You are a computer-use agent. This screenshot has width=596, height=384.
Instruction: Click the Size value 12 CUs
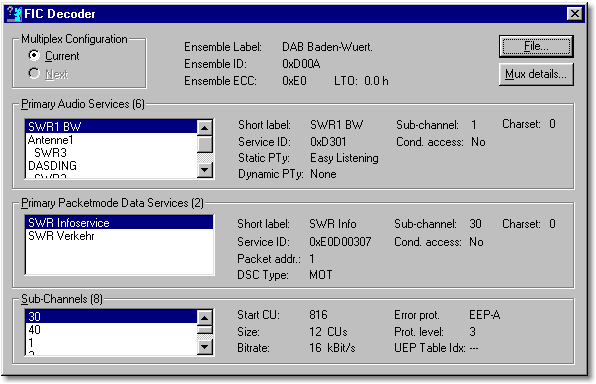click(x=328, y=332)
